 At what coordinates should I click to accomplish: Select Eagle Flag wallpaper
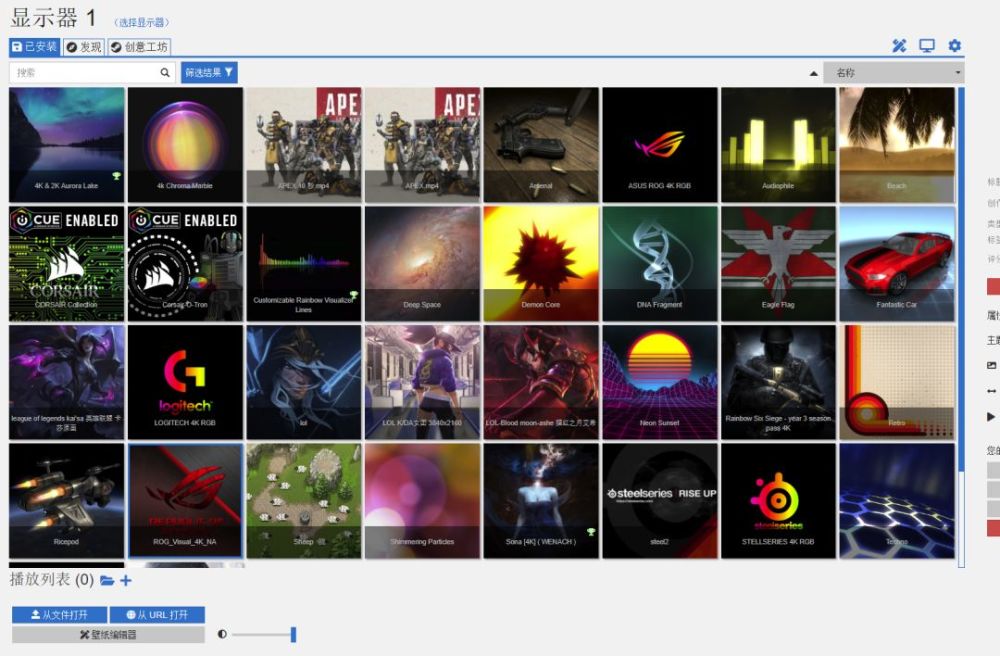(779, 263)
